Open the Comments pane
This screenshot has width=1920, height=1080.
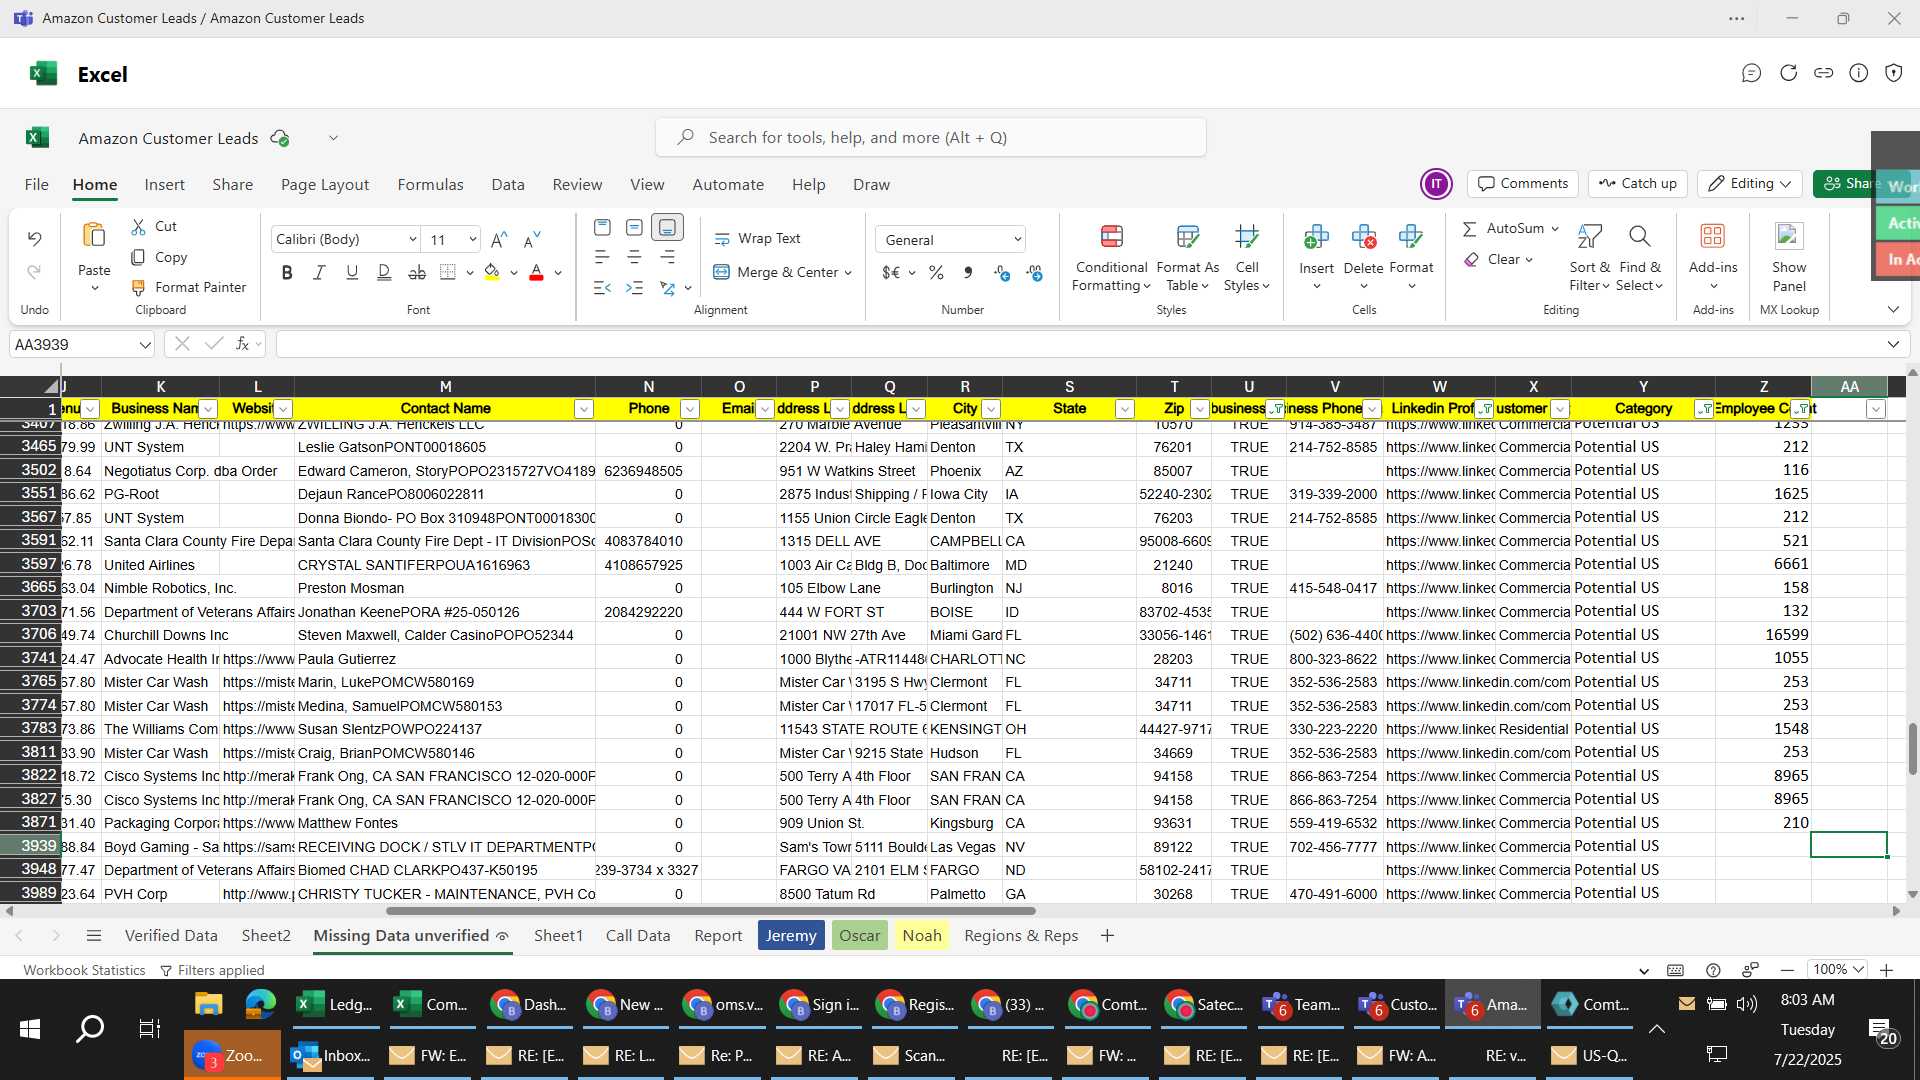(x=1523, y=184)
